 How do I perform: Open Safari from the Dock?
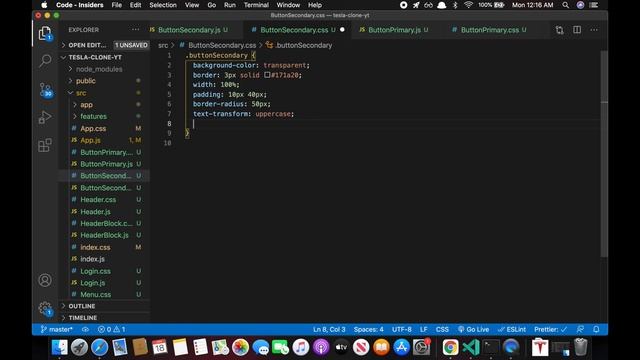[100, 347]
